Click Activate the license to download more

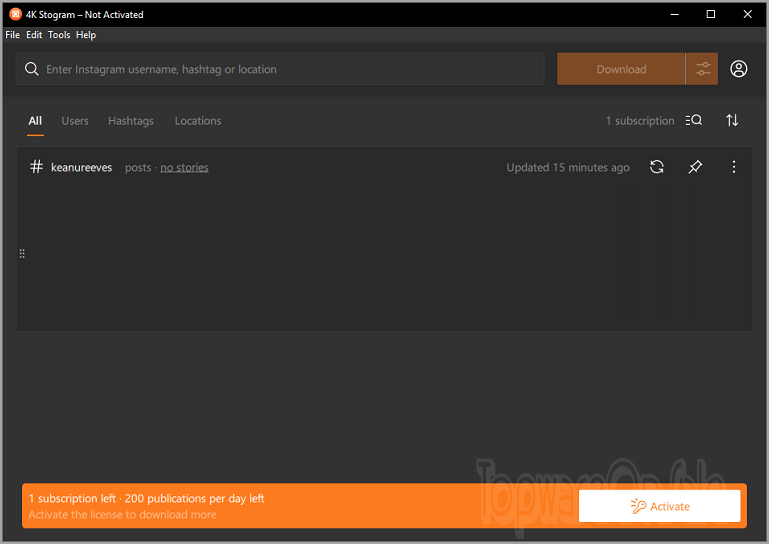pos(123,515)
